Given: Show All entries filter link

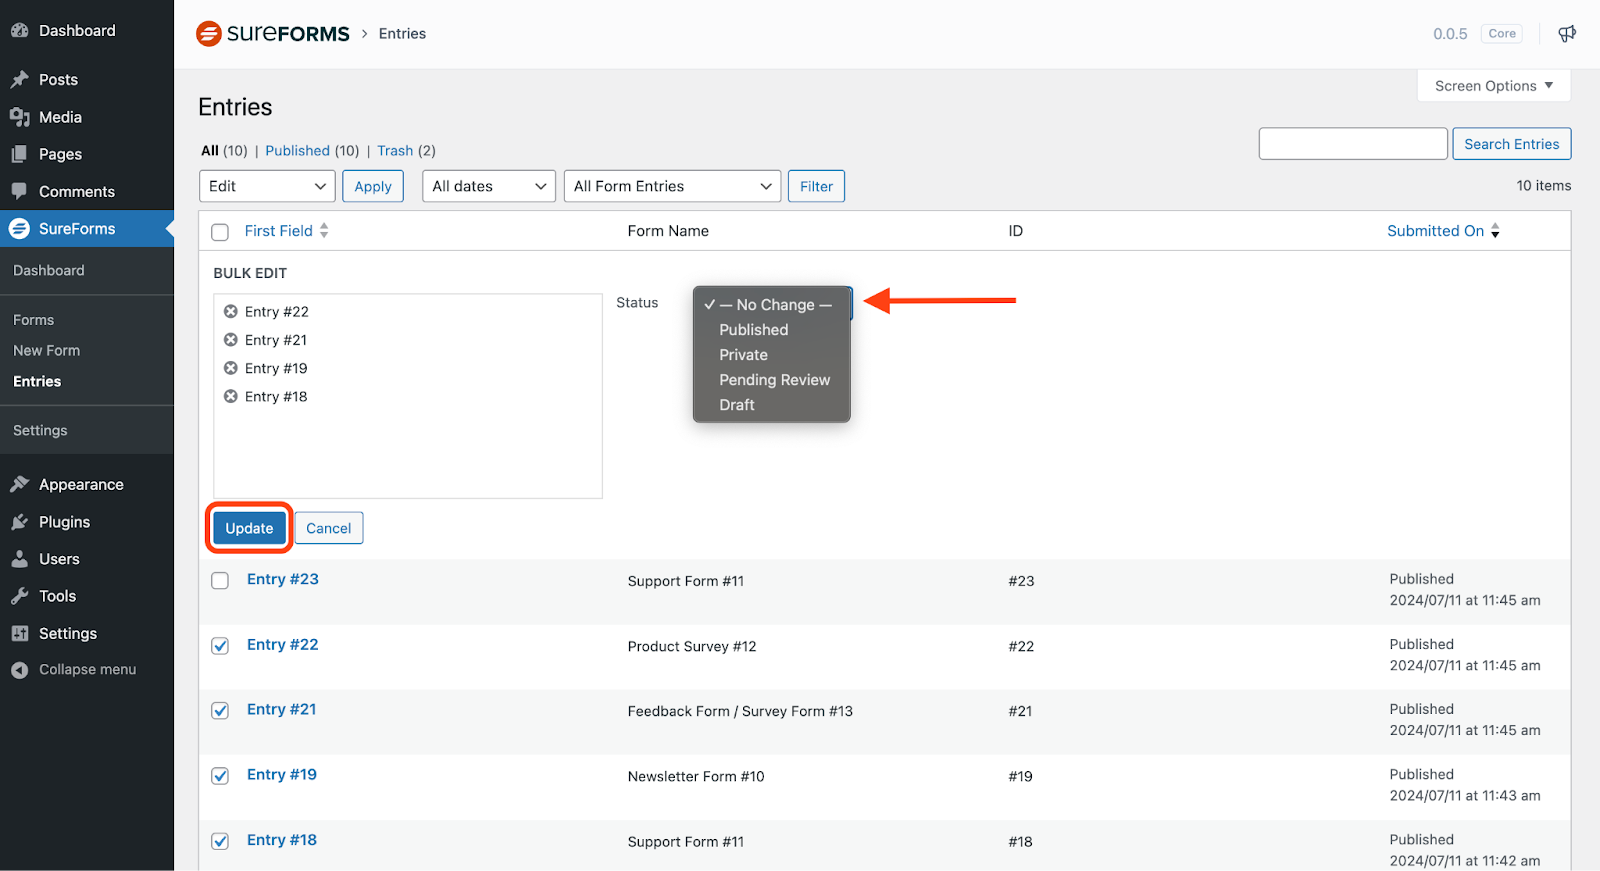Looking at the screenshot, I should [x=210, y=151].
